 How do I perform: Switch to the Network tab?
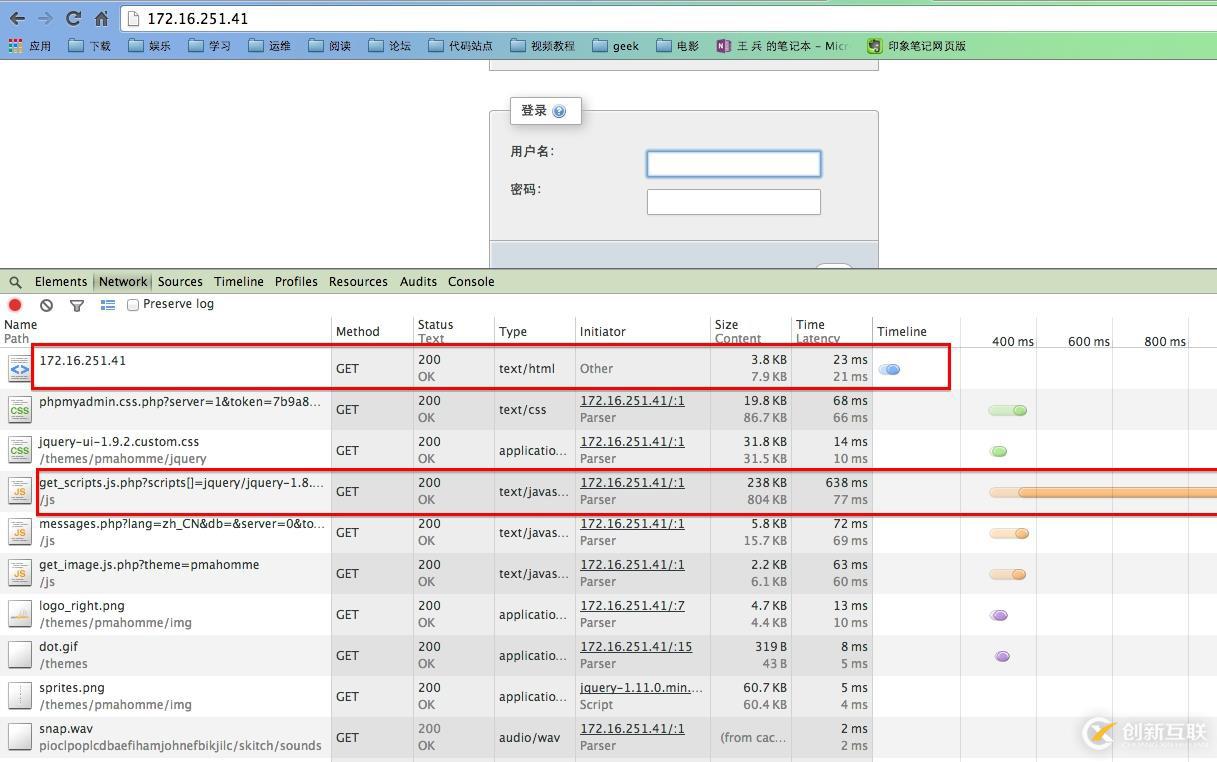coord(123,282)
